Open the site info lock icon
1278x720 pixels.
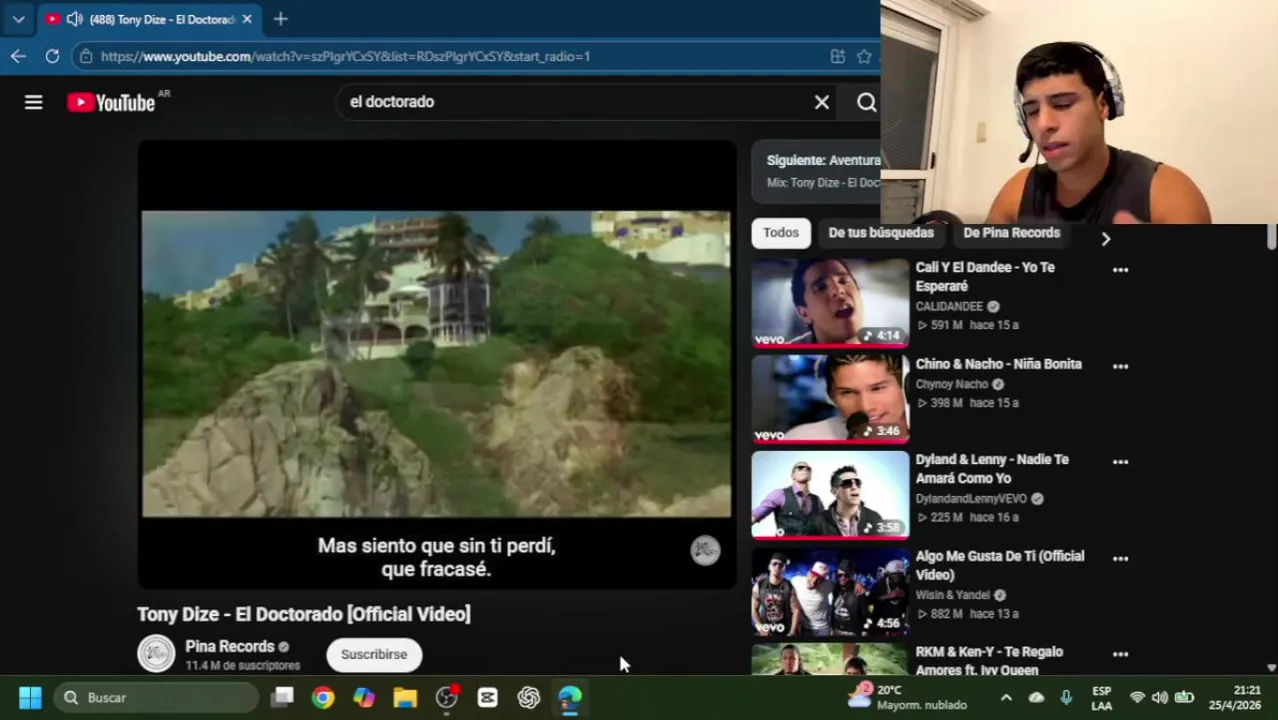(86, 56)
